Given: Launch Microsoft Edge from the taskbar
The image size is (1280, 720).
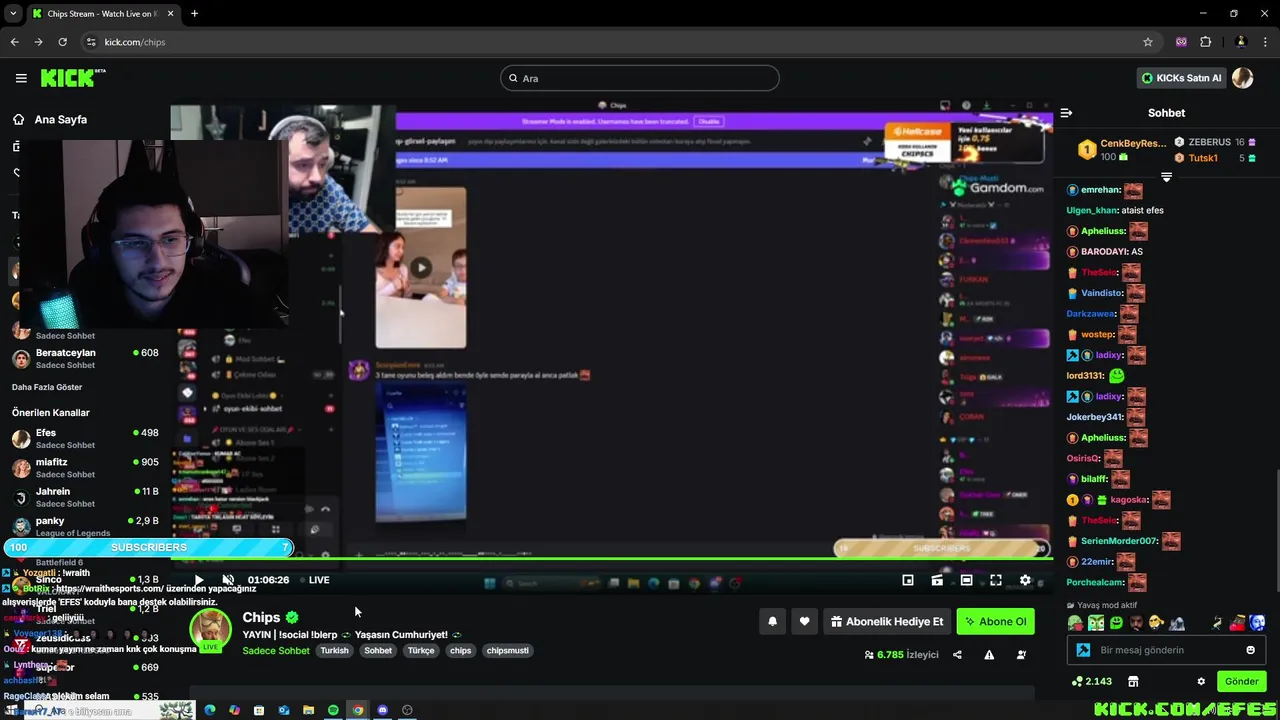Looking at the screenshot, I should coord(210,710).
